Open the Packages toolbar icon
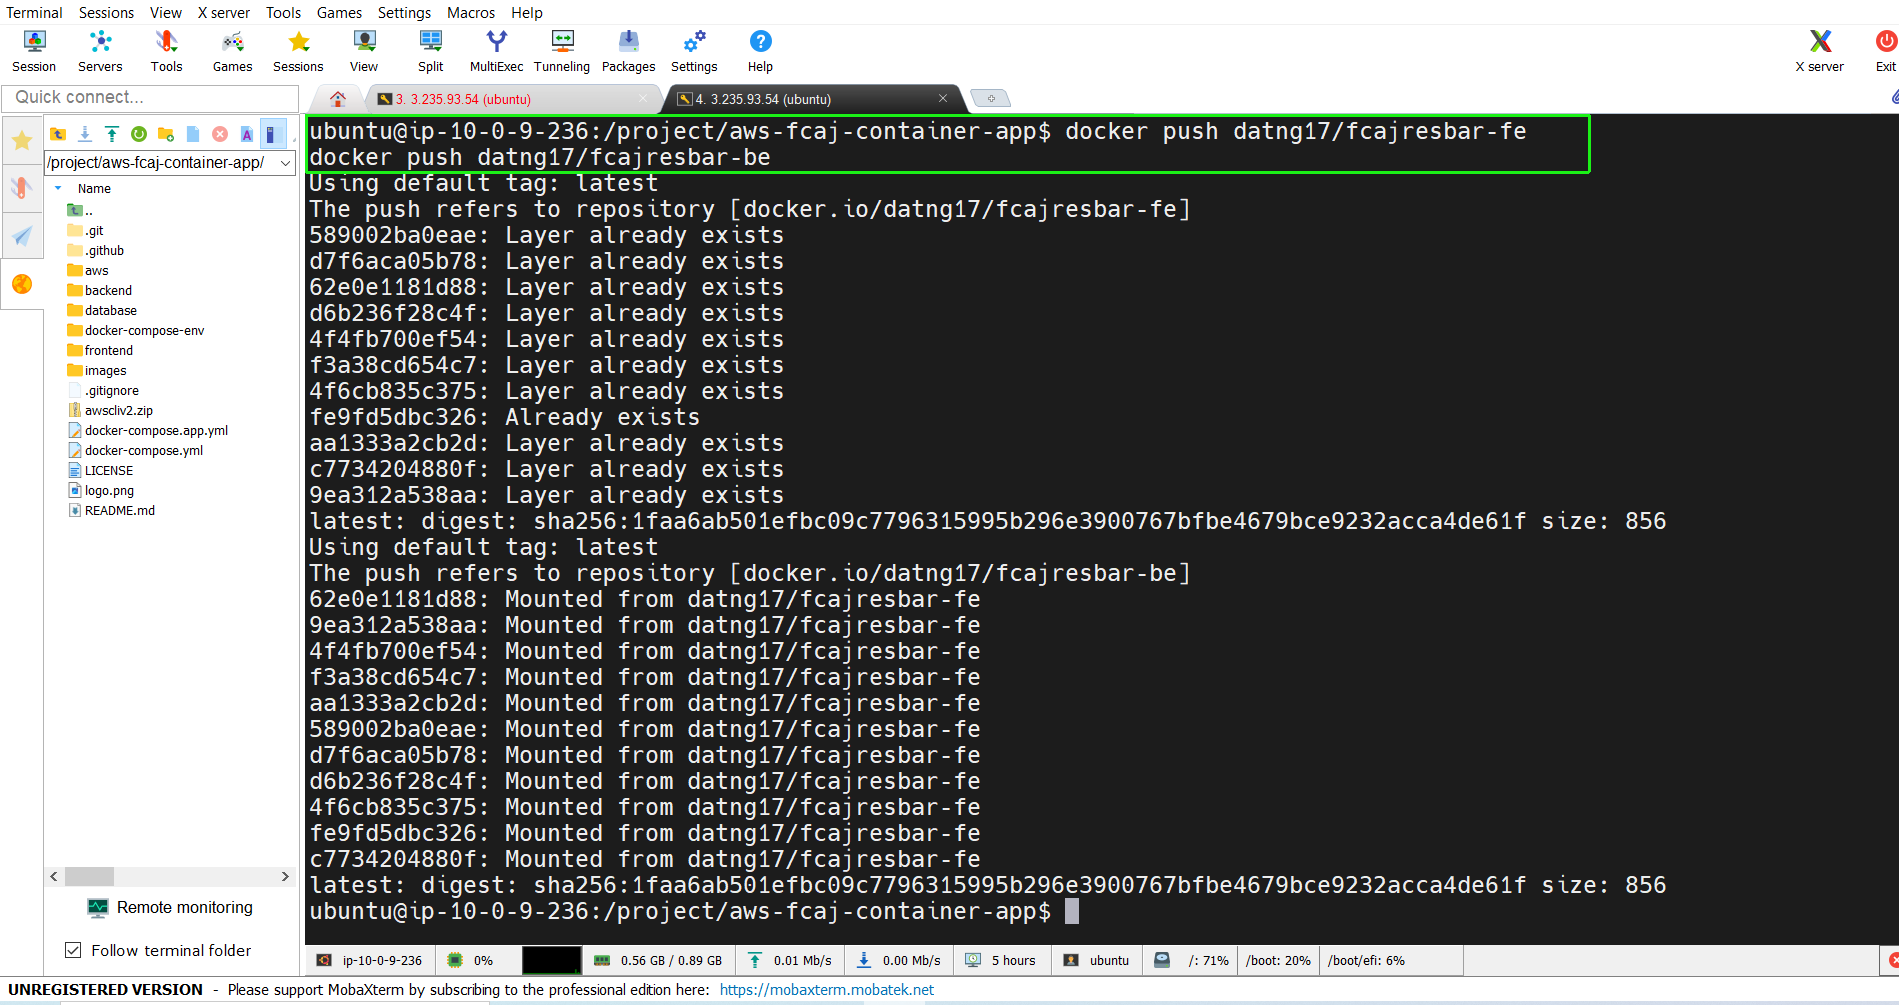Screen dimensions: 1899x1005 click(628, 51)
